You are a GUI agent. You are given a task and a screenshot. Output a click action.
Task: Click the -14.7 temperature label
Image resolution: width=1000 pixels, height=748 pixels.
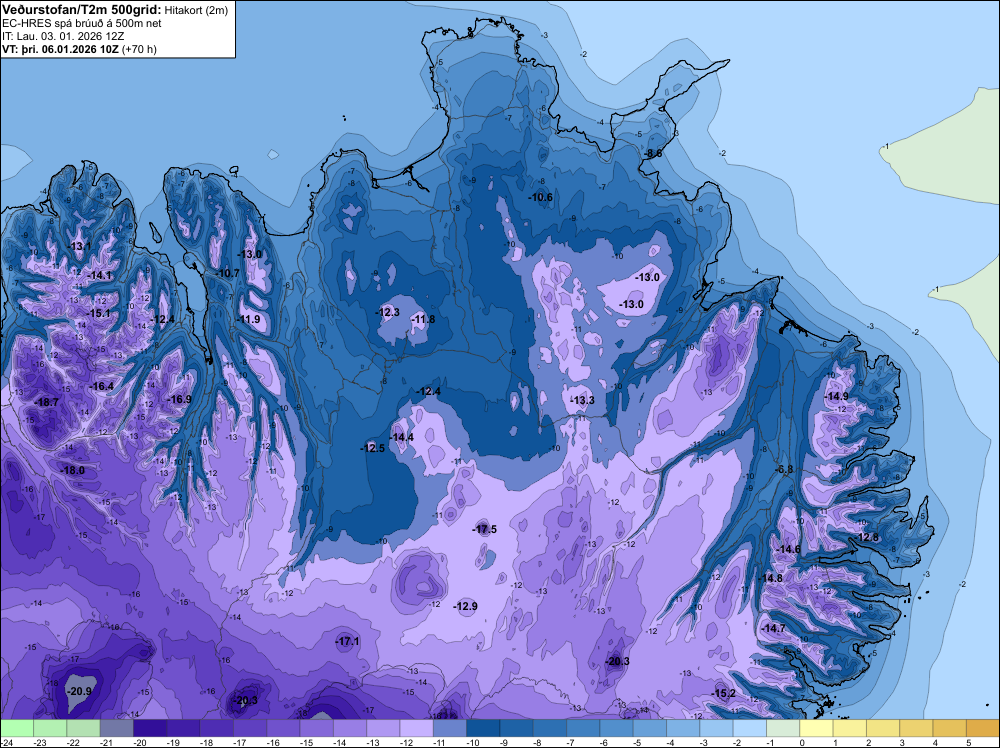pos(774,628)
